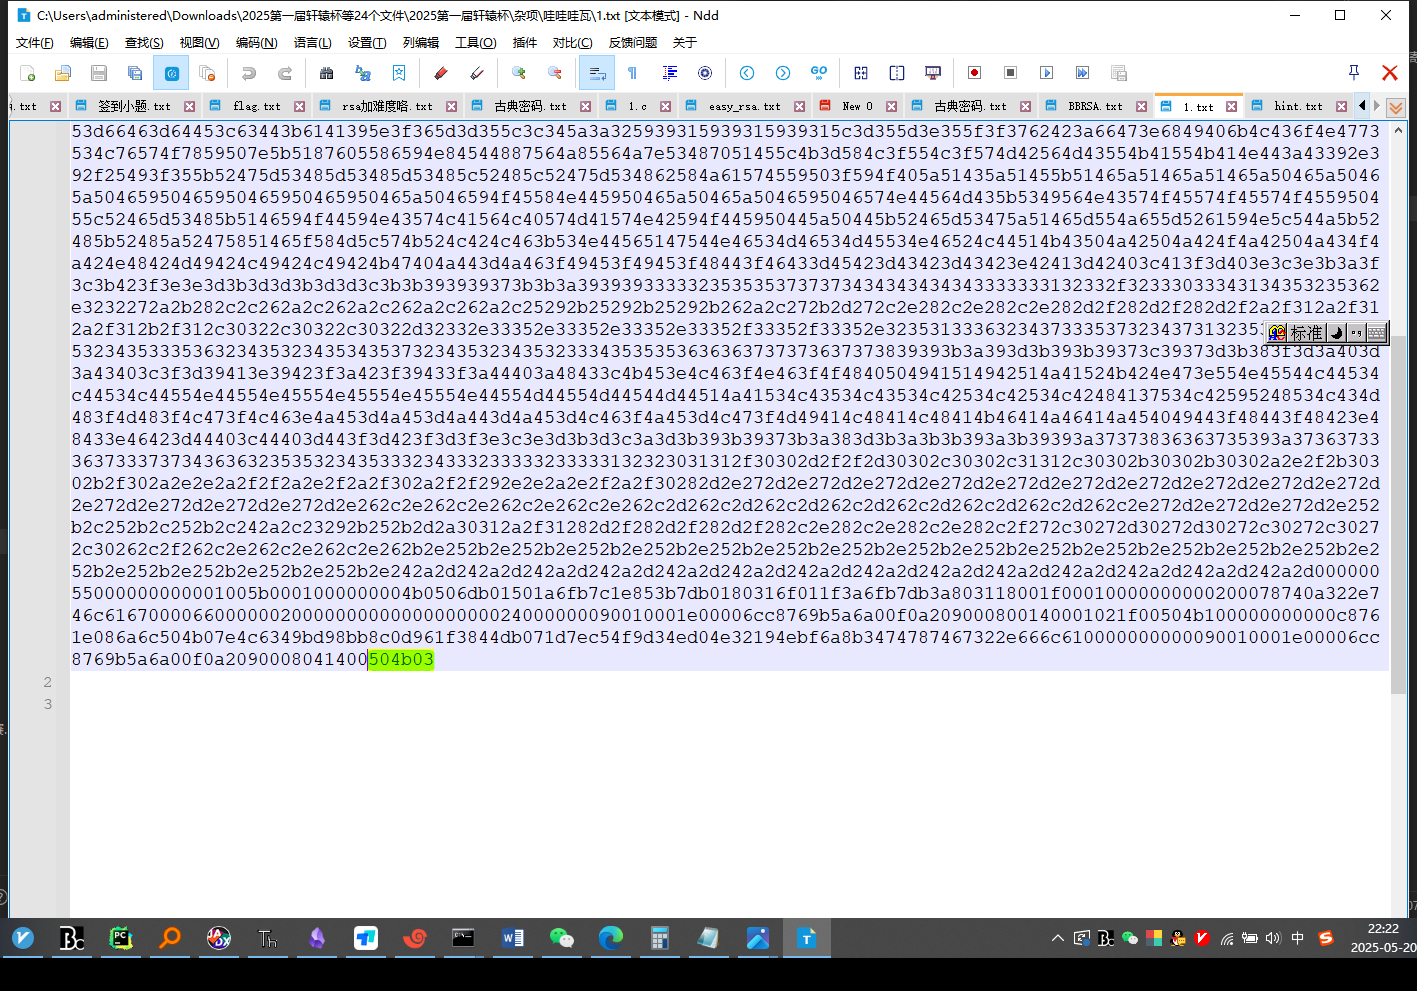Click the Save floppy disk icon
Screen dimensions: 1417x991
point(98,73)
